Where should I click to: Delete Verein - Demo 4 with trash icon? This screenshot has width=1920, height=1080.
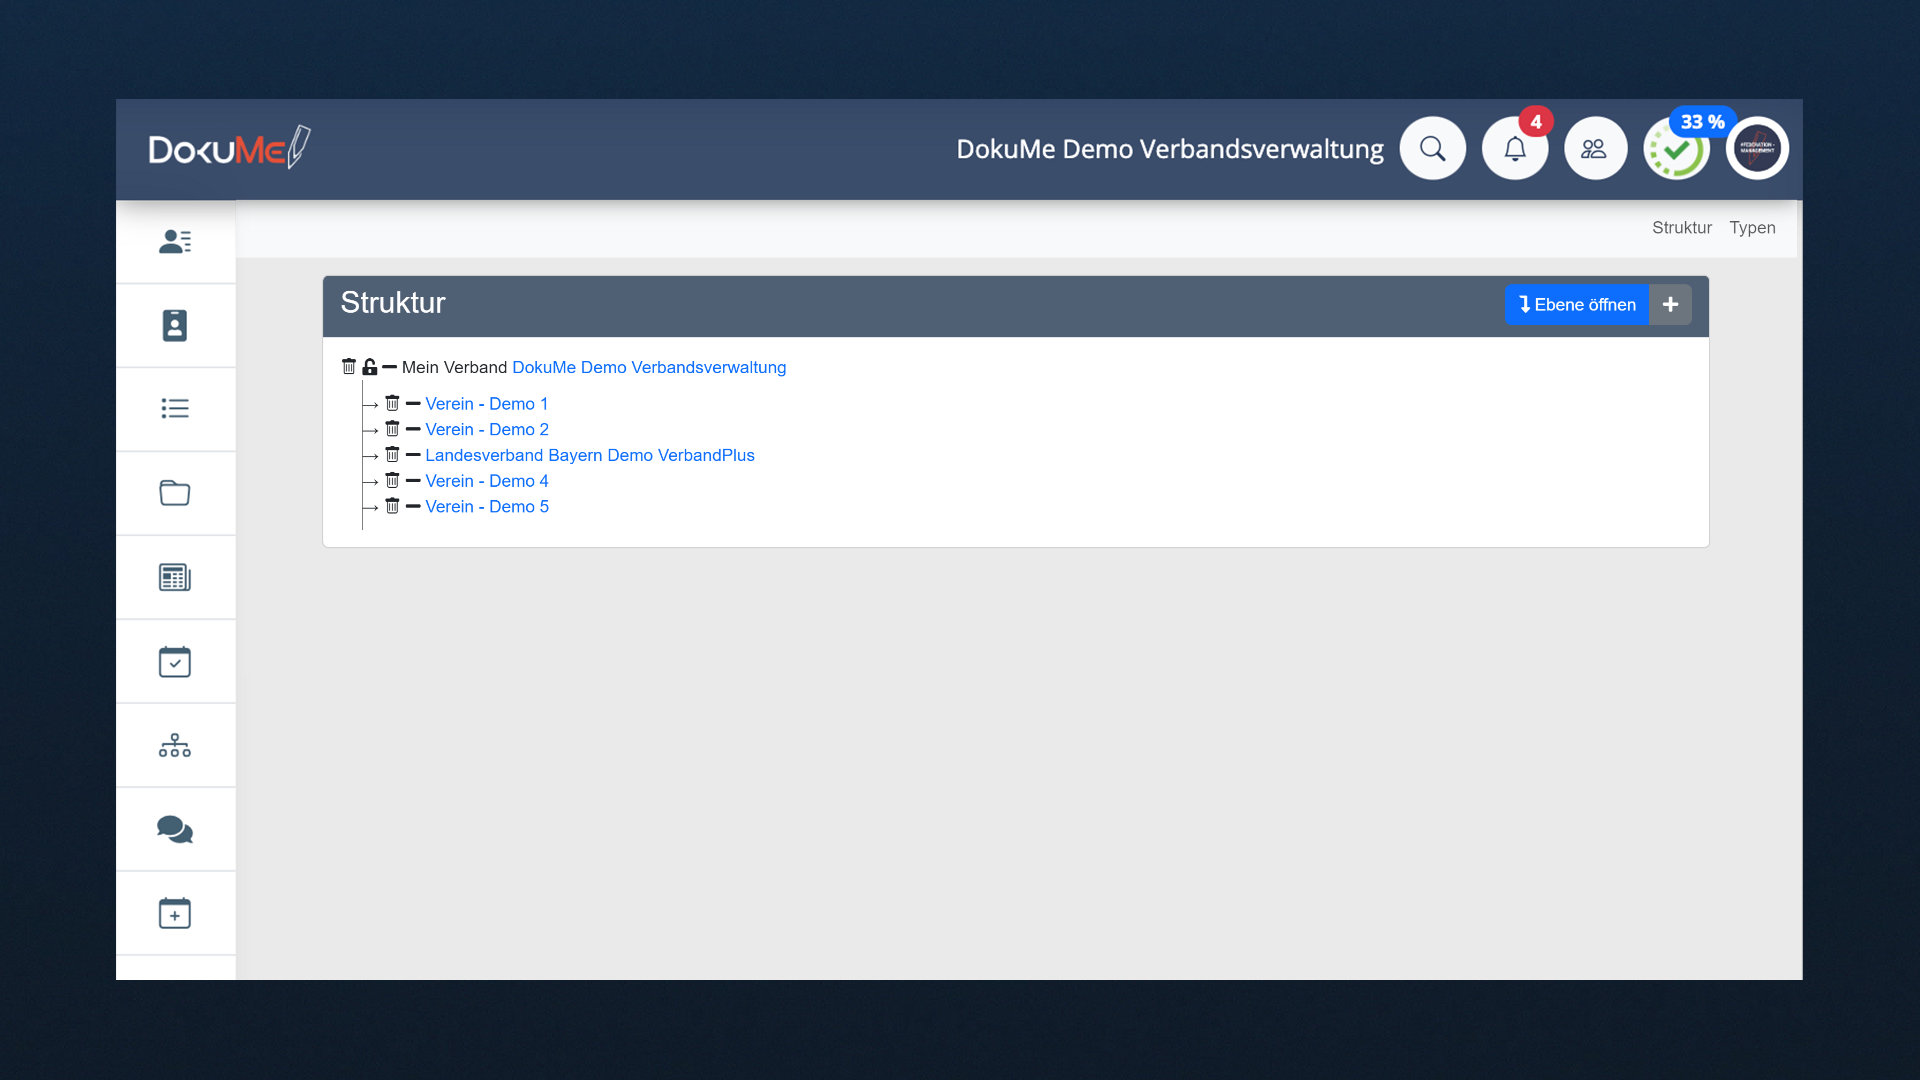[392, 481]
